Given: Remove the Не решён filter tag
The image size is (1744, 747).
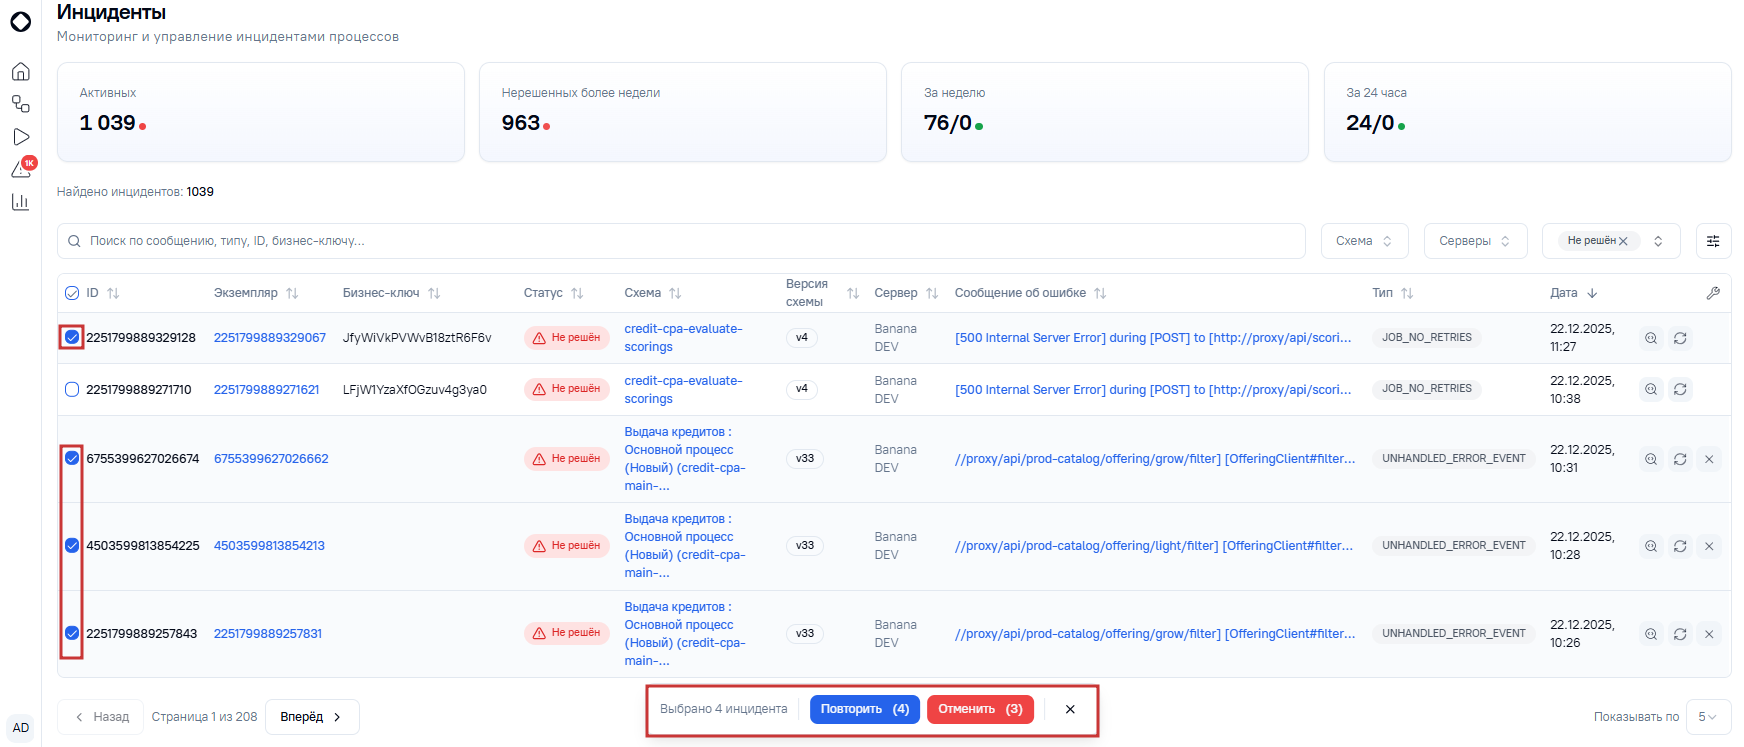Looking at the screenshot, I should coord(1623,241).
